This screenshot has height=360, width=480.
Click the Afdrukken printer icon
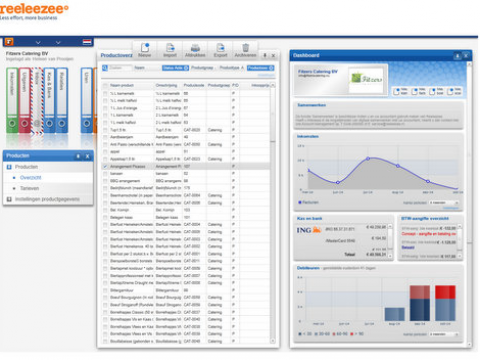point(195,48)
